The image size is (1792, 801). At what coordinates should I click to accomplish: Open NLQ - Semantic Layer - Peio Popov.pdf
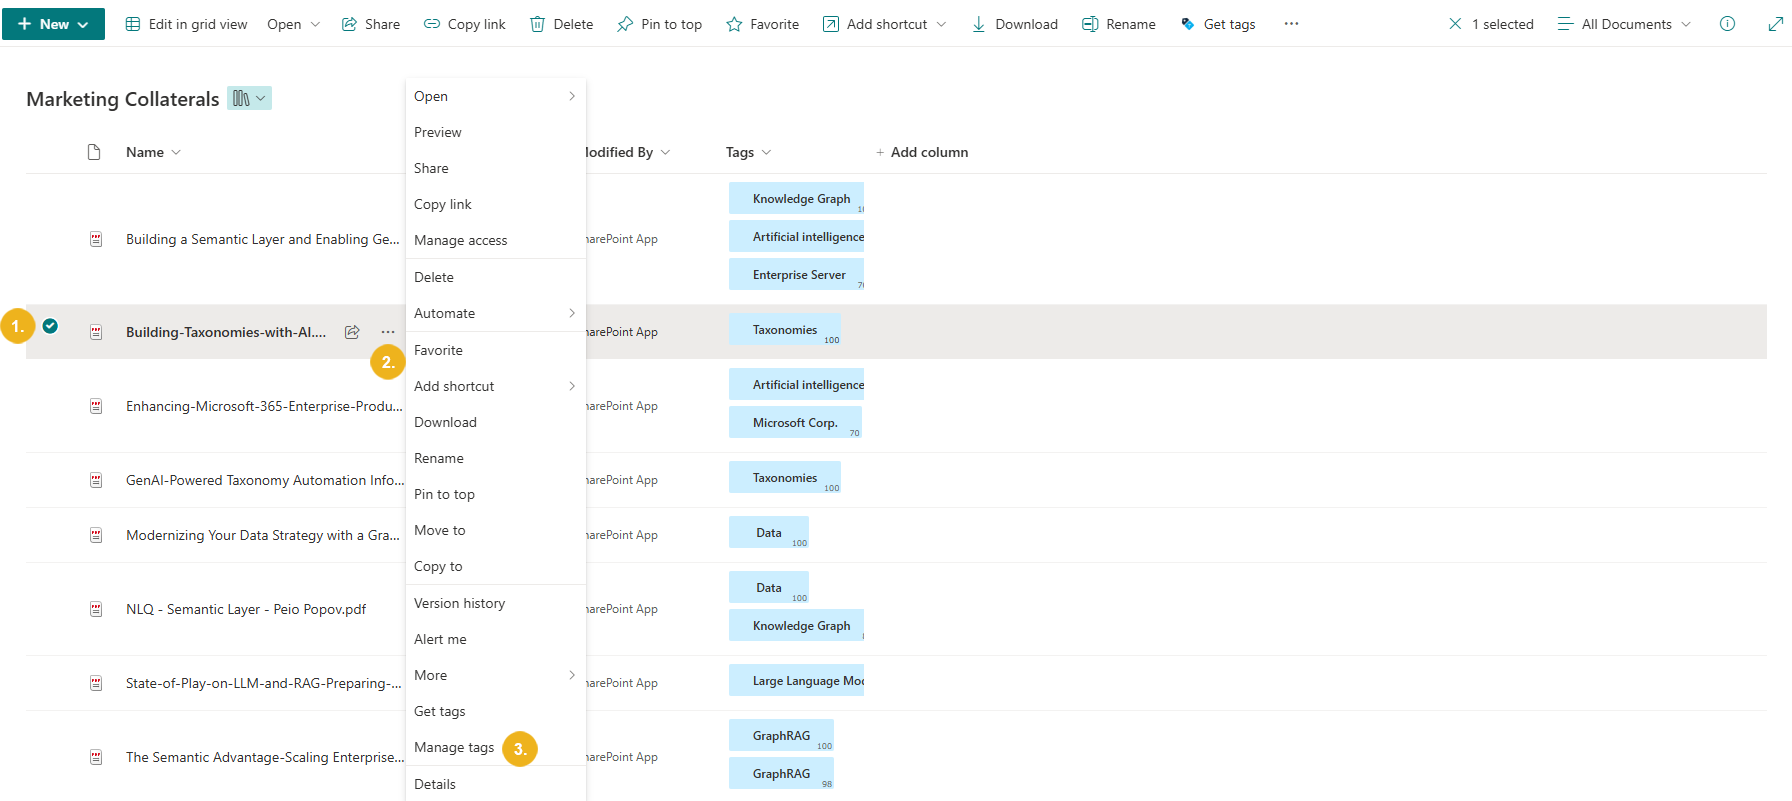pyautogui.click(x=246, y=609)
